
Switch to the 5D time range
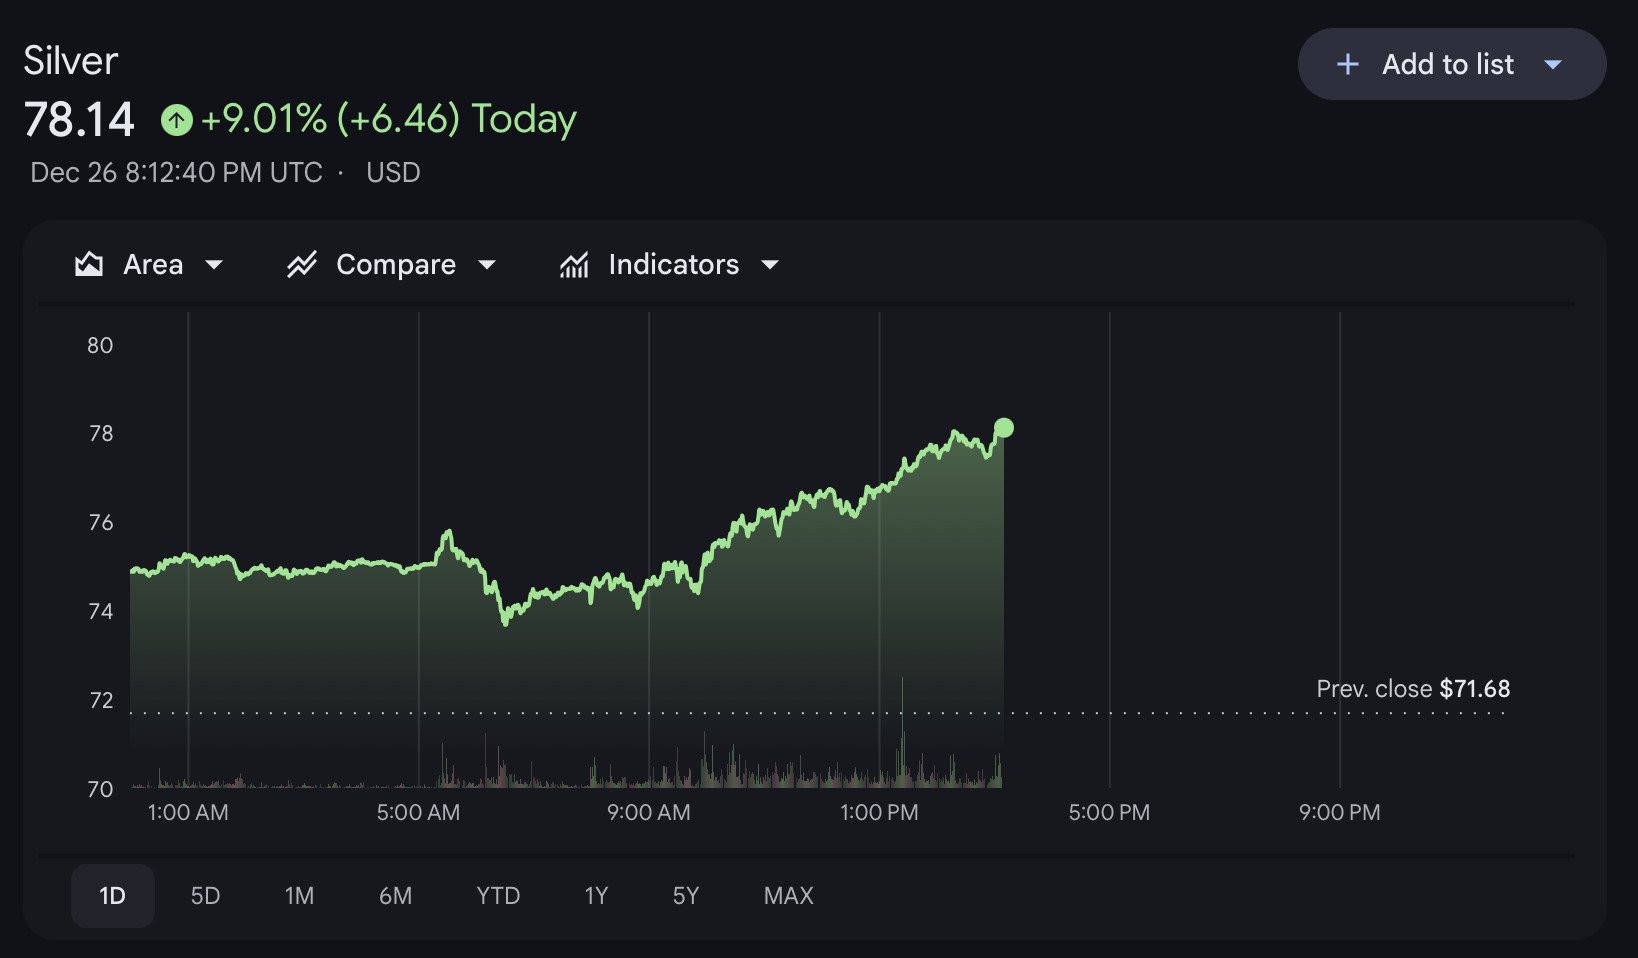(205, 896)
